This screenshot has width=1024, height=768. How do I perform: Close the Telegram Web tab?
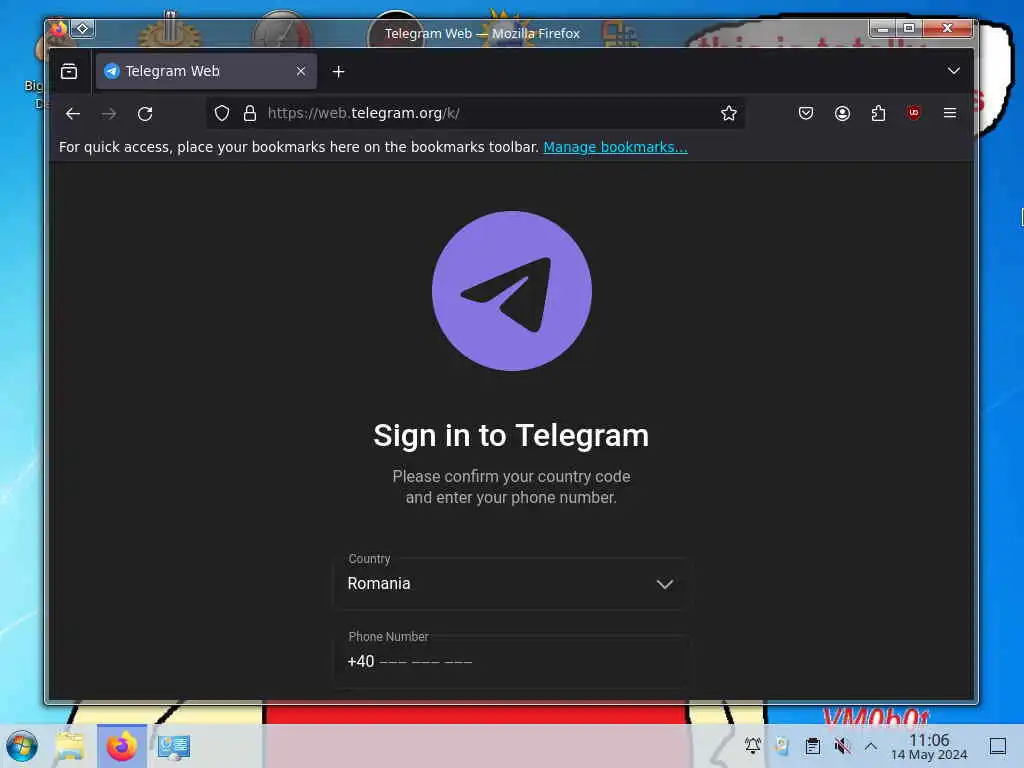[x=301, y=71]
